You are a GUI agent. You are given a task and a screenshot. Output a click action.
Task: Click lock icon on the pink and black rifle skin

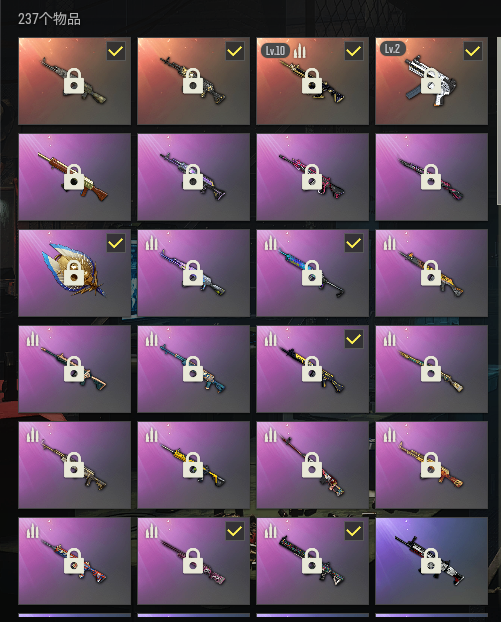312,177
